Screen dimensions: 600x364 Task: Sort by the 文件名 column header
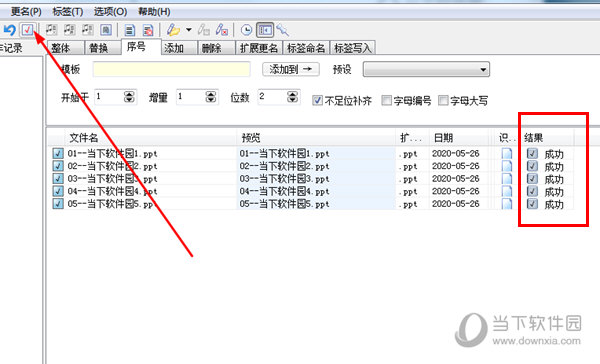pyautogui.click(x=150, y=138)
